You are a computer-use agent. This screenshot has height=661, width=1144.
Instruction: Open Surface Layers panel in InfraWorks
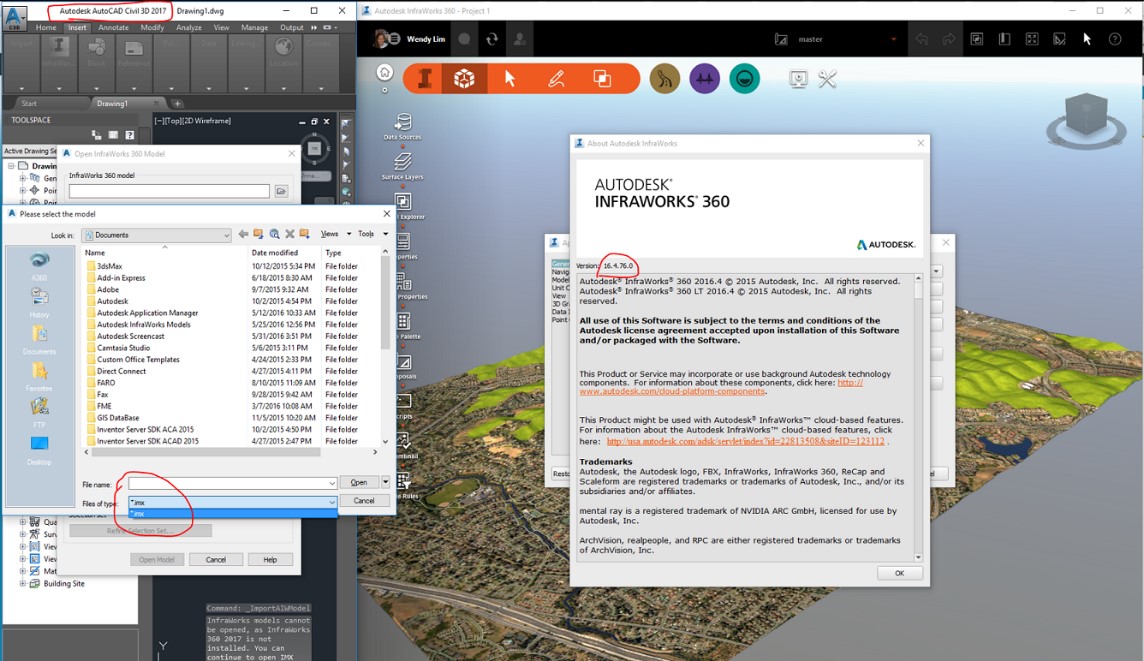point(403,166)
